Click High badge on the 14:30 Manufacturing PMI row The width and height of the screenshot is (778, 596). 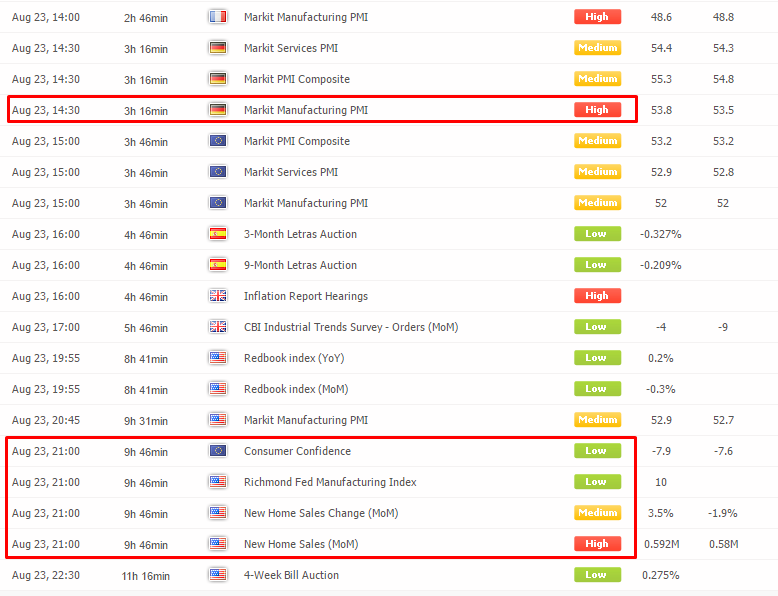(x=597, y=110)
